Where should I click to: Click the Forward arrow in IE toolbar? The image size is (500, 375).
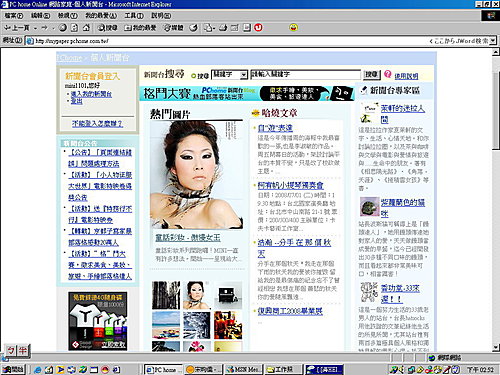point(45,28)
